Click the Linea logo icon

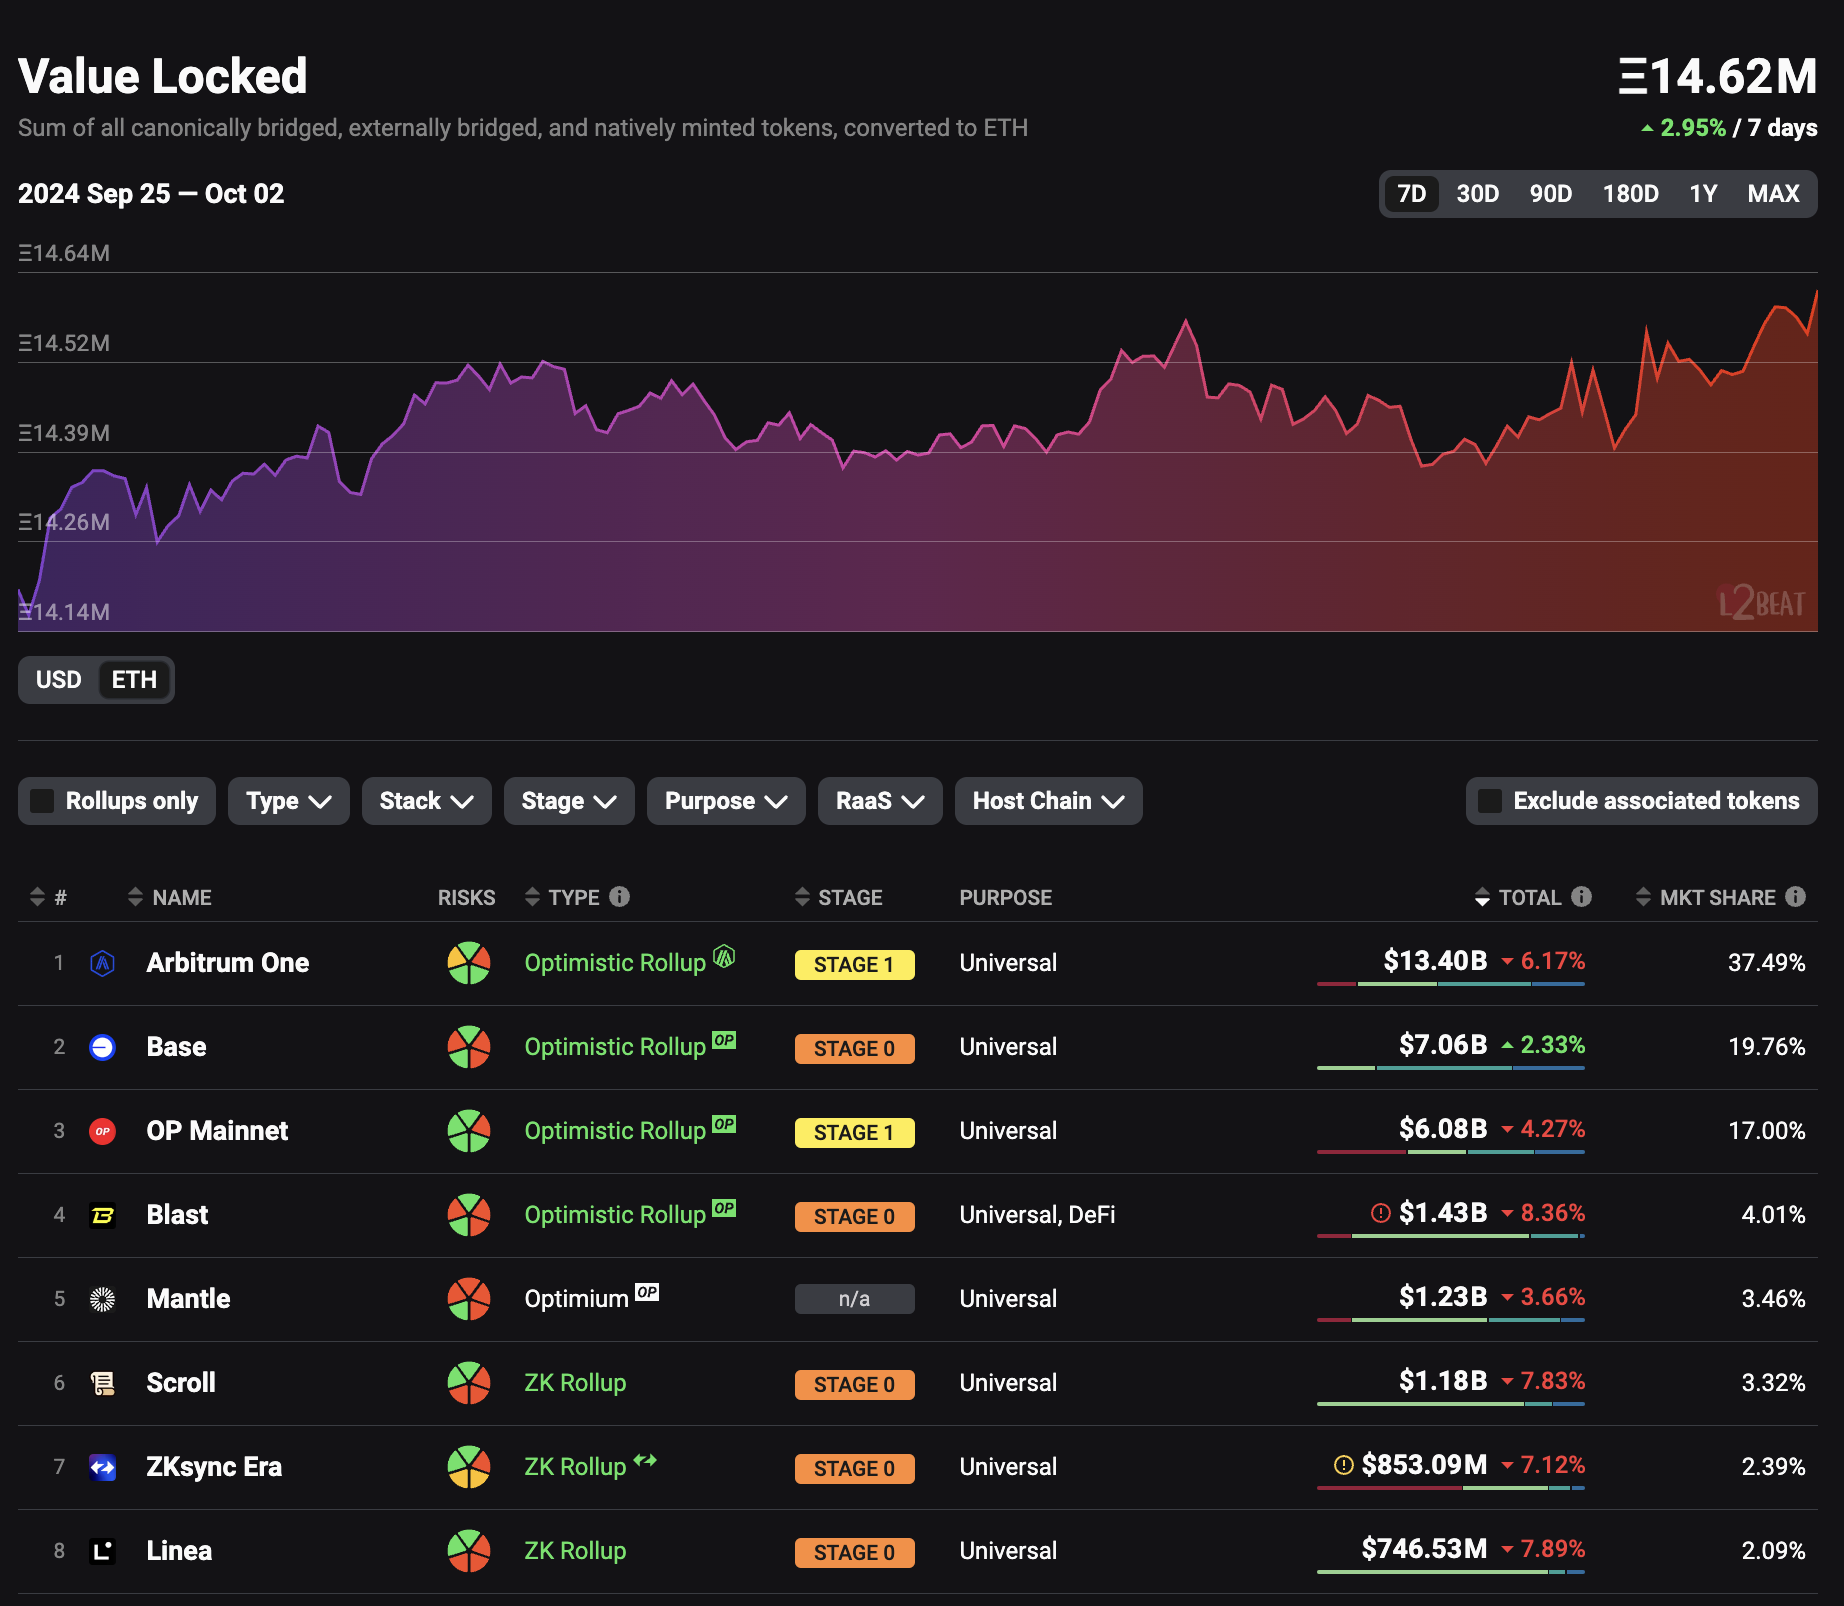coord(102,1551)
